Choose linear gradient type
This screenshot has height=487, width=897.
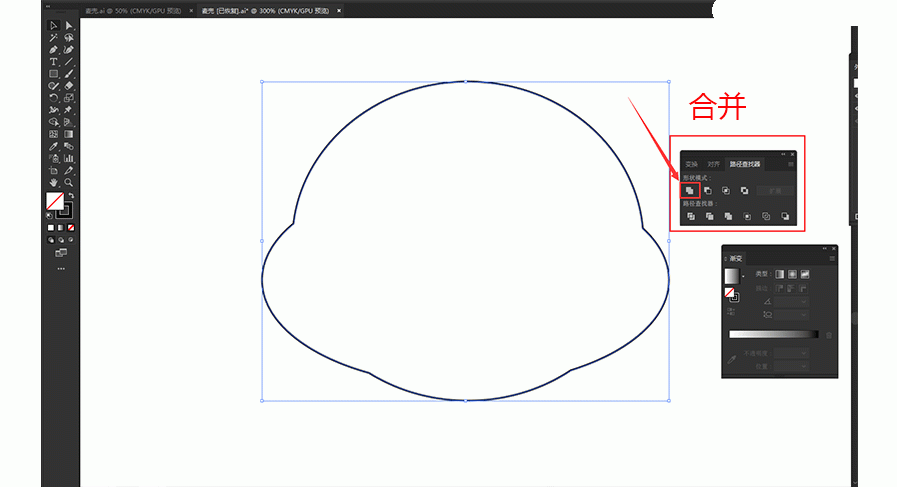pyautogui.click(x=779, y=274)
